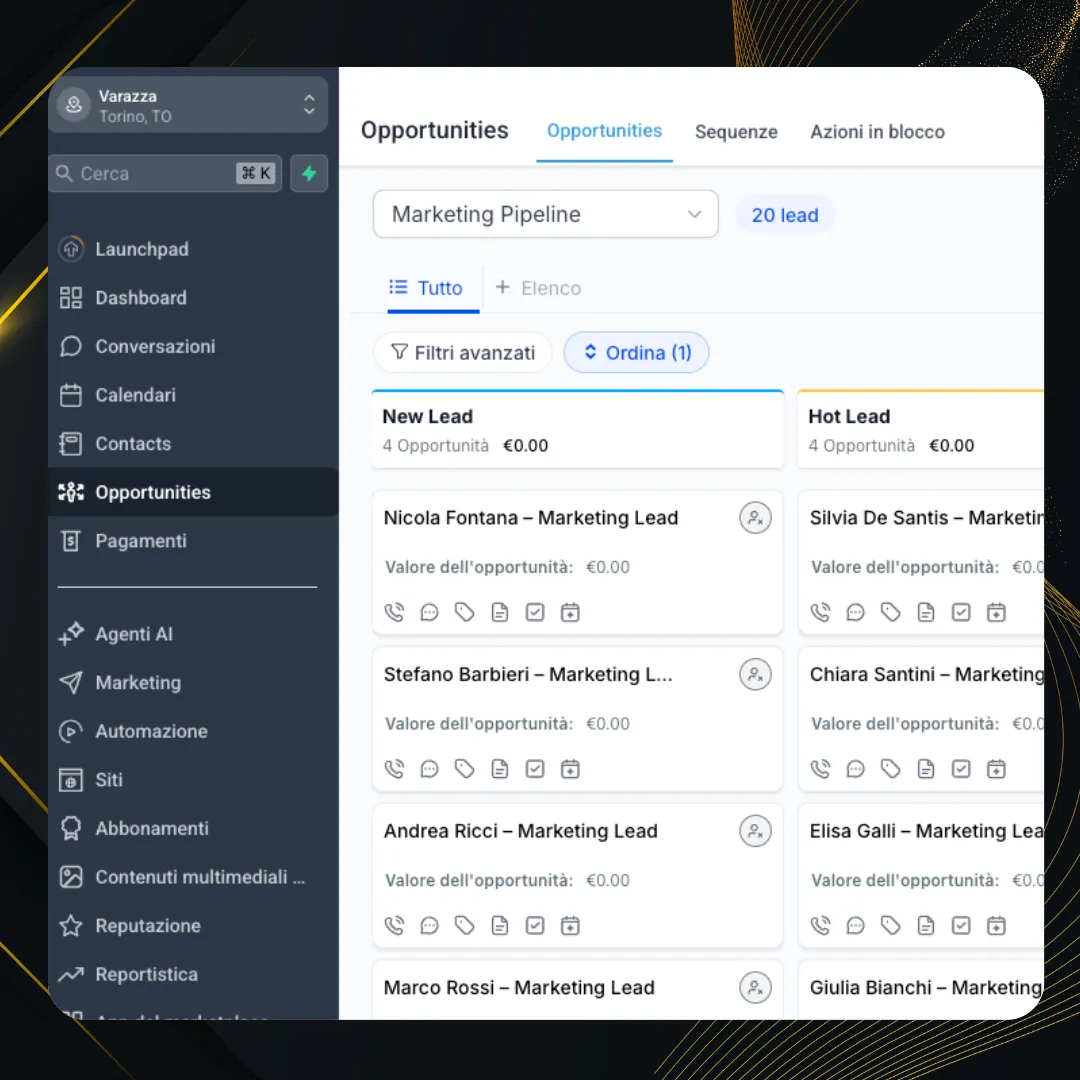Open Nicola Fontana – Marketing Lead card title
Image resolution: width=1080 pixels, height=1080 pixels.
pos(530,517)
